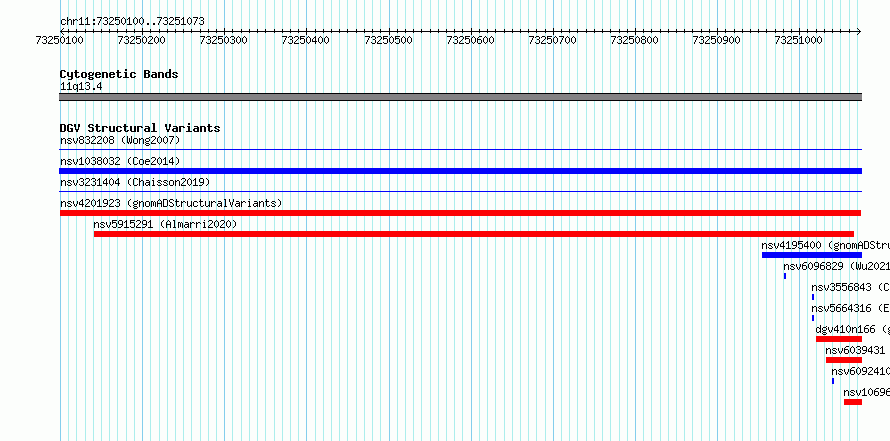Click the nsv3556843 variant label
Viewport: 890px width, 441px height.
tap(850, 287)
